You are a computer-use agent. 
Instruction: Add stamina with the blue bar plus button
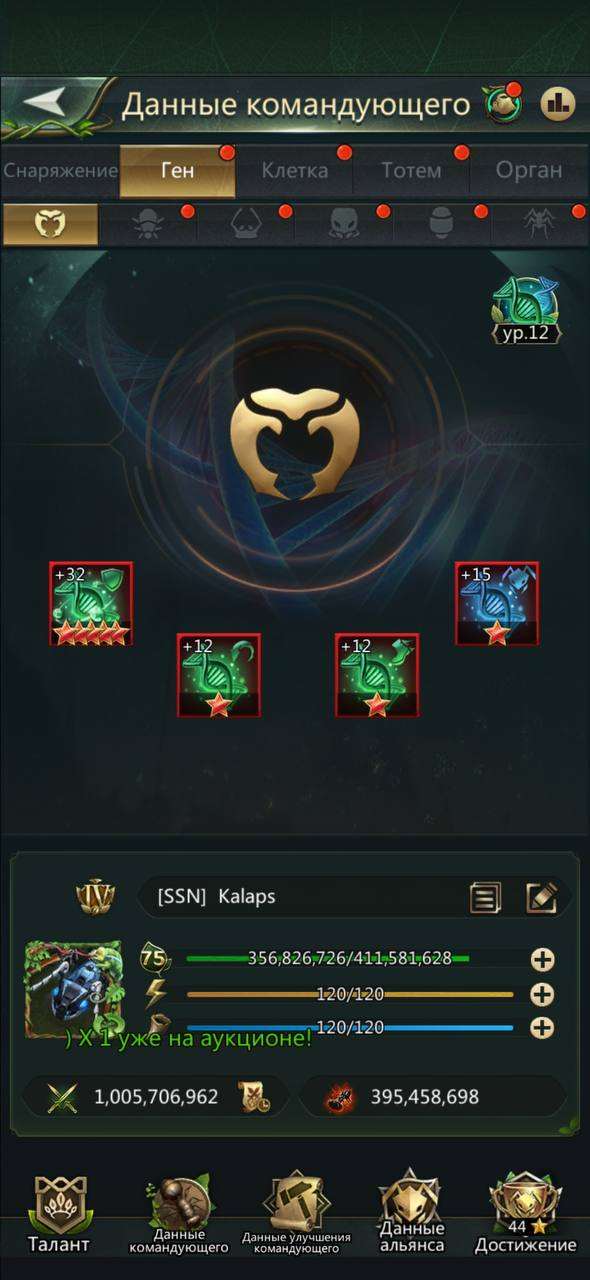pos(542,1028)
